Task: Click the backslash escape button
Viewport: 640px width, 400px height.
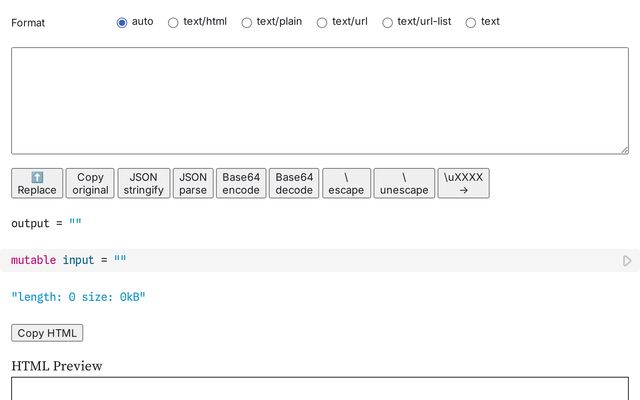Action: 346,183
